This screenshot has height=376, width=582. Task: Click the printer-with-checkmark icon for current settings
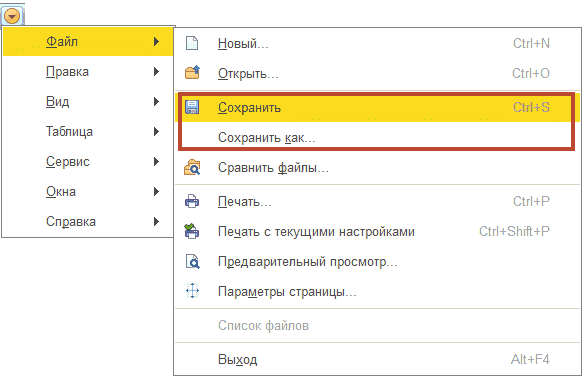(x=192, y=231)
